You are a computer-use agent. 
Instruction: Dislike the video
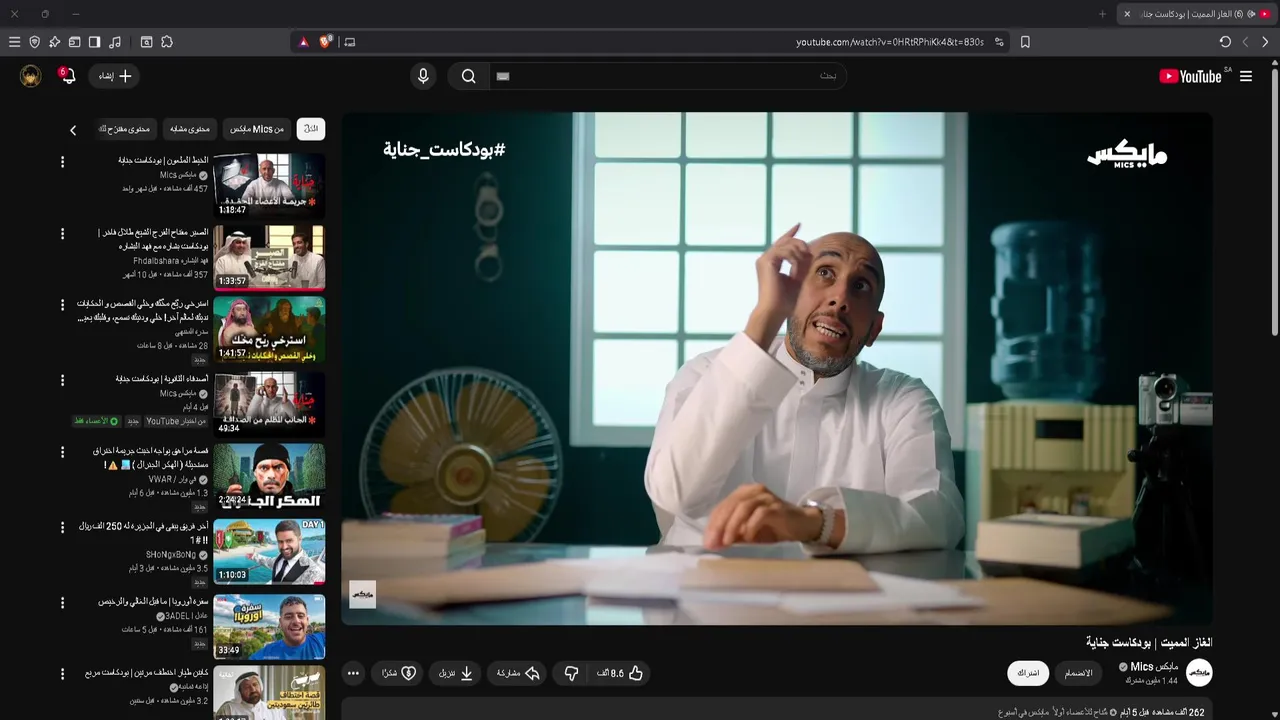point(571,674)
